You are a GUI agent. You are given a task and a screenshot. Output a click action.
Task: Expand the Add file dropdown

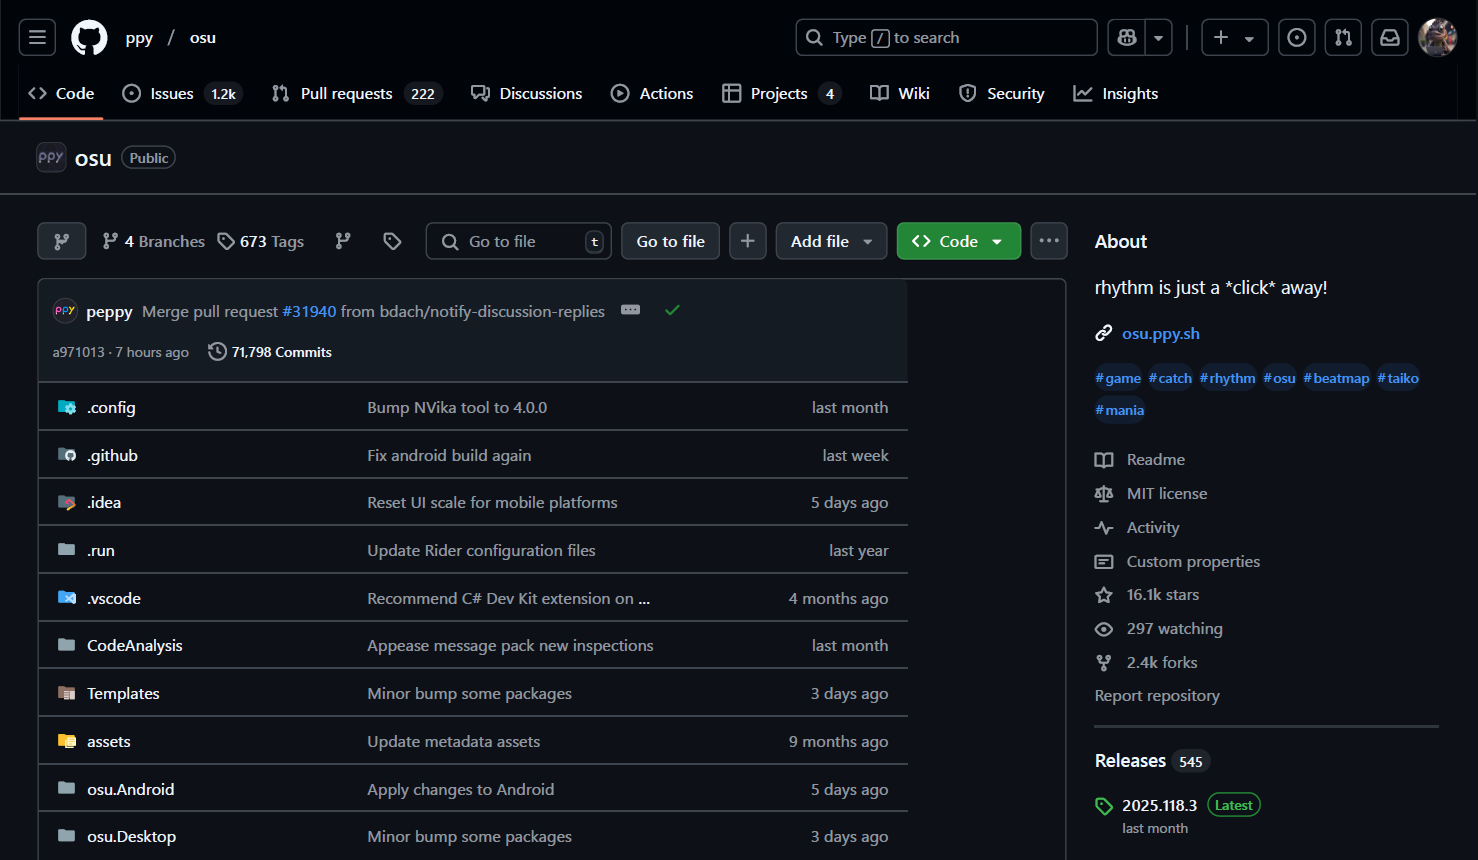coord(831,241)
